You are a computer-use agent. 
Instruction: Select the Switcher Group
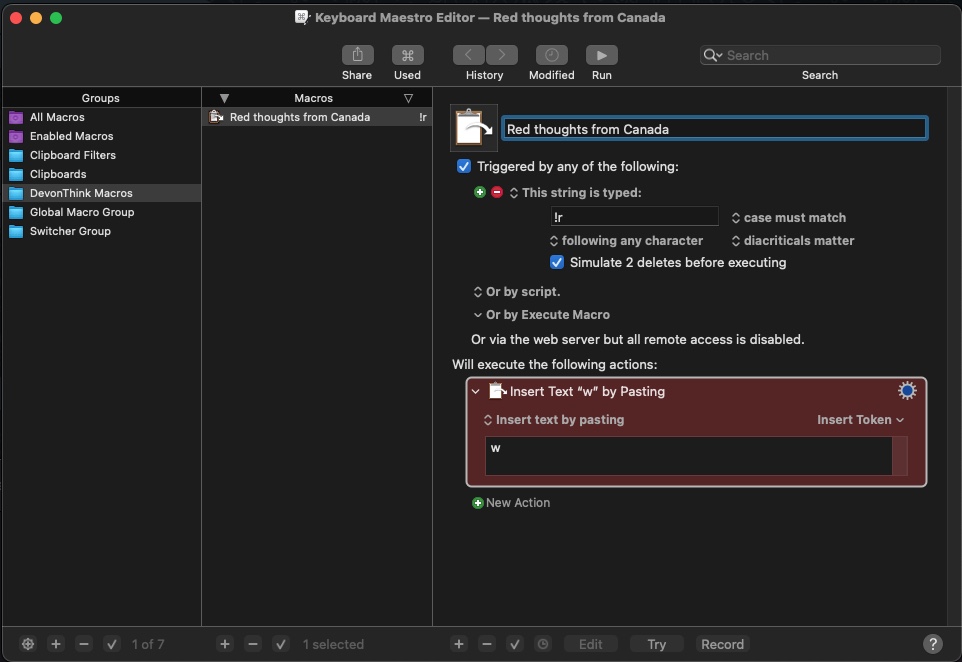coord(101,231)
